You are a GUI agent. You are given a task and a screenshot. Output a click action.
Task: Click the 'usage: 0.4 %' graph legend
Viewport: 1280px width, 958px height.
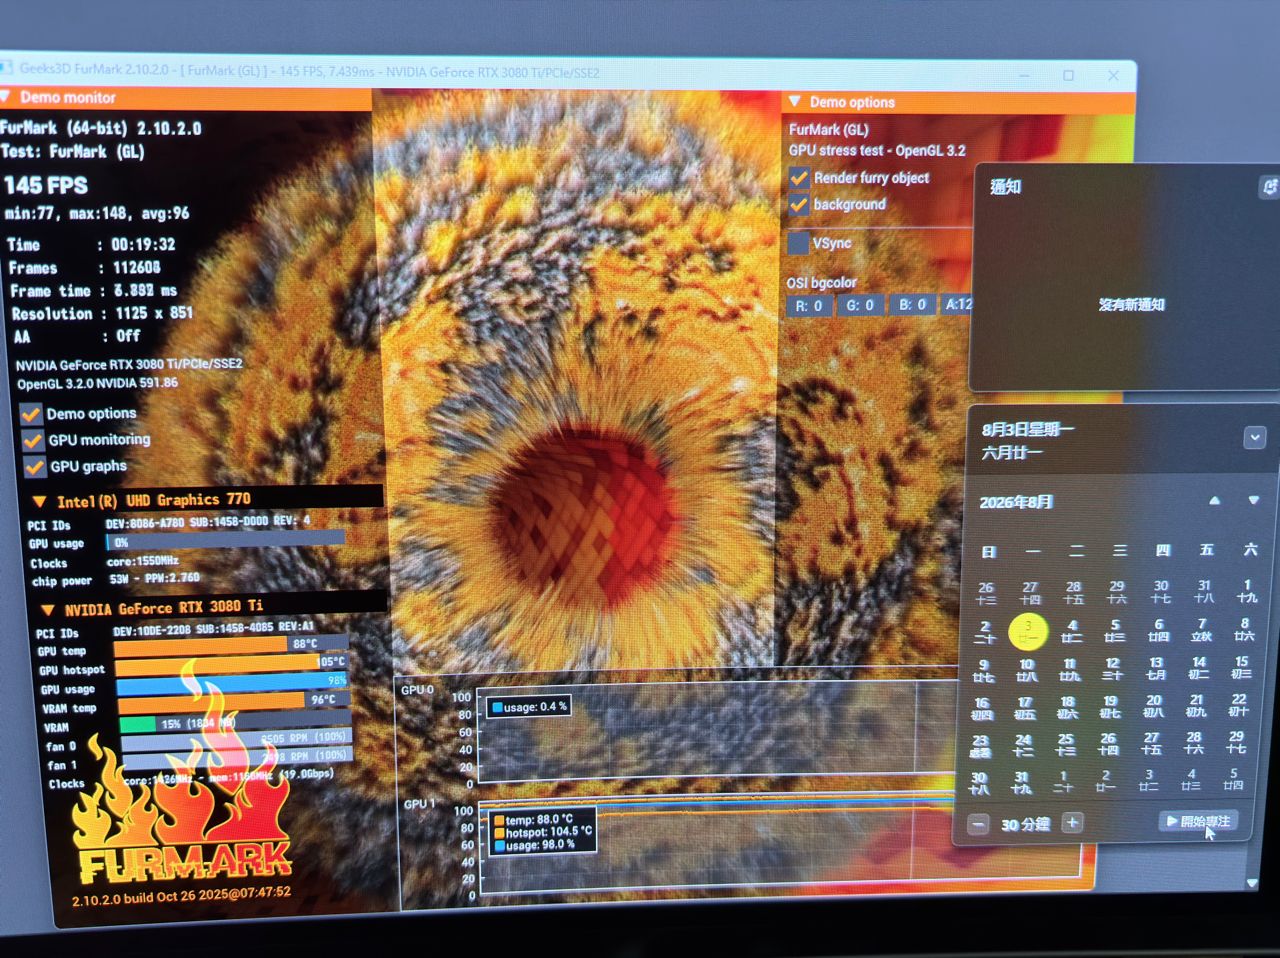[x=528, y=707]
